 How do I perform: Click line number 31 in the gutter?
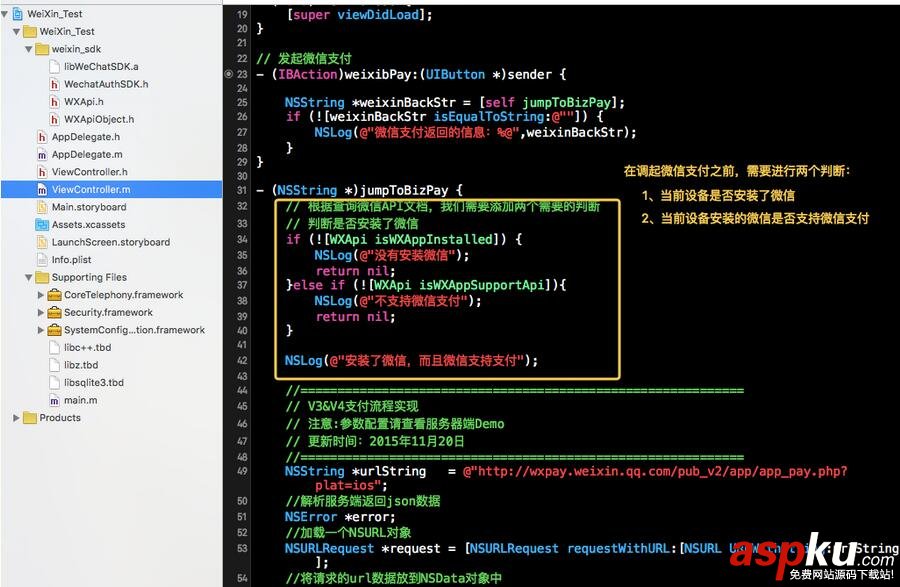click(240, 189)
